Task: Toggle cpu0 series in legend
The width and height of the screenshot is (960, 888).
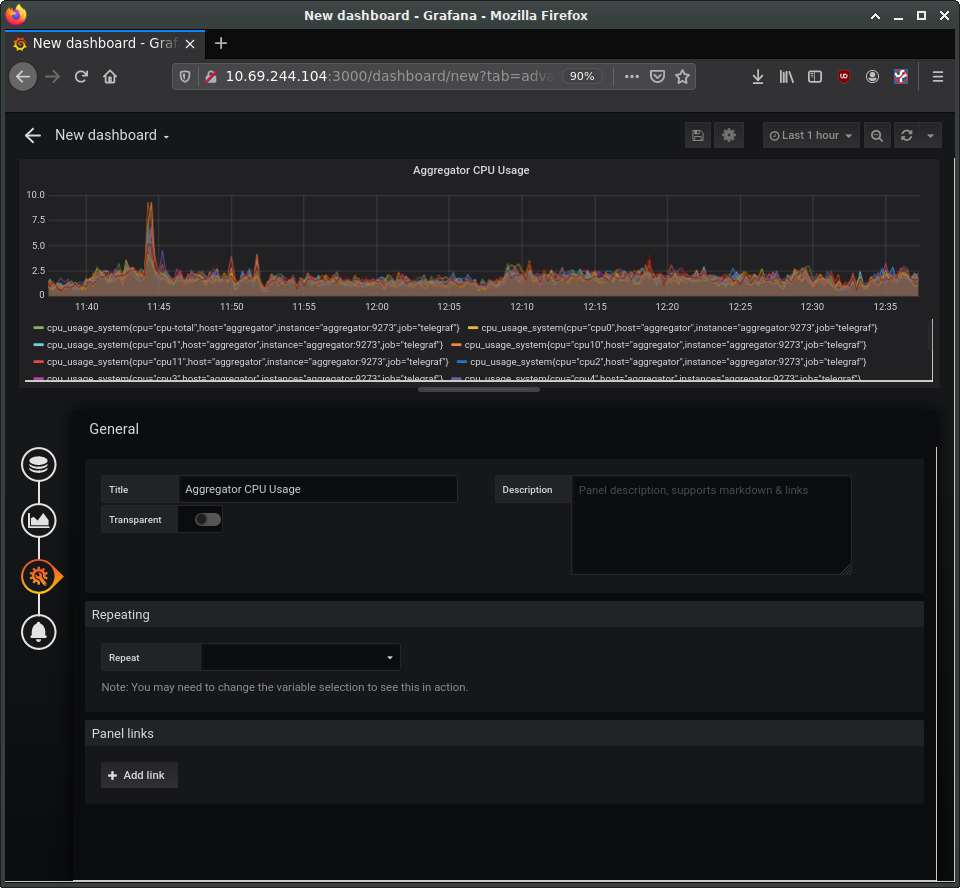Action: pyautogui.click(x=679, y=328)
